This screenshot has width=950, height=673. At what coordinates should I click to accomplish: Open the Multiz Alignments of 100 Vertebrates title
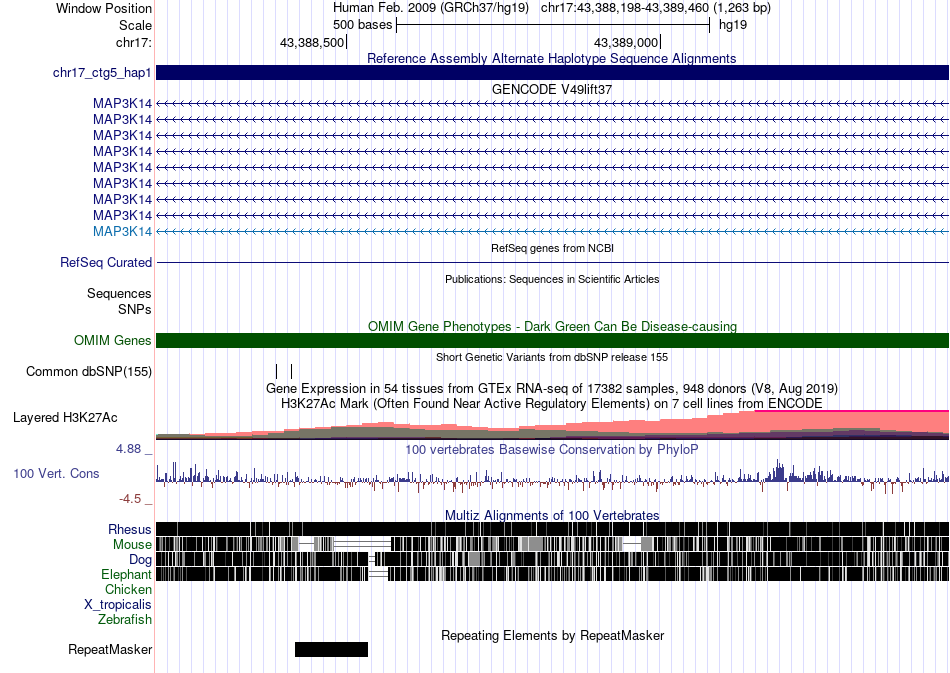tap(552, 516)
